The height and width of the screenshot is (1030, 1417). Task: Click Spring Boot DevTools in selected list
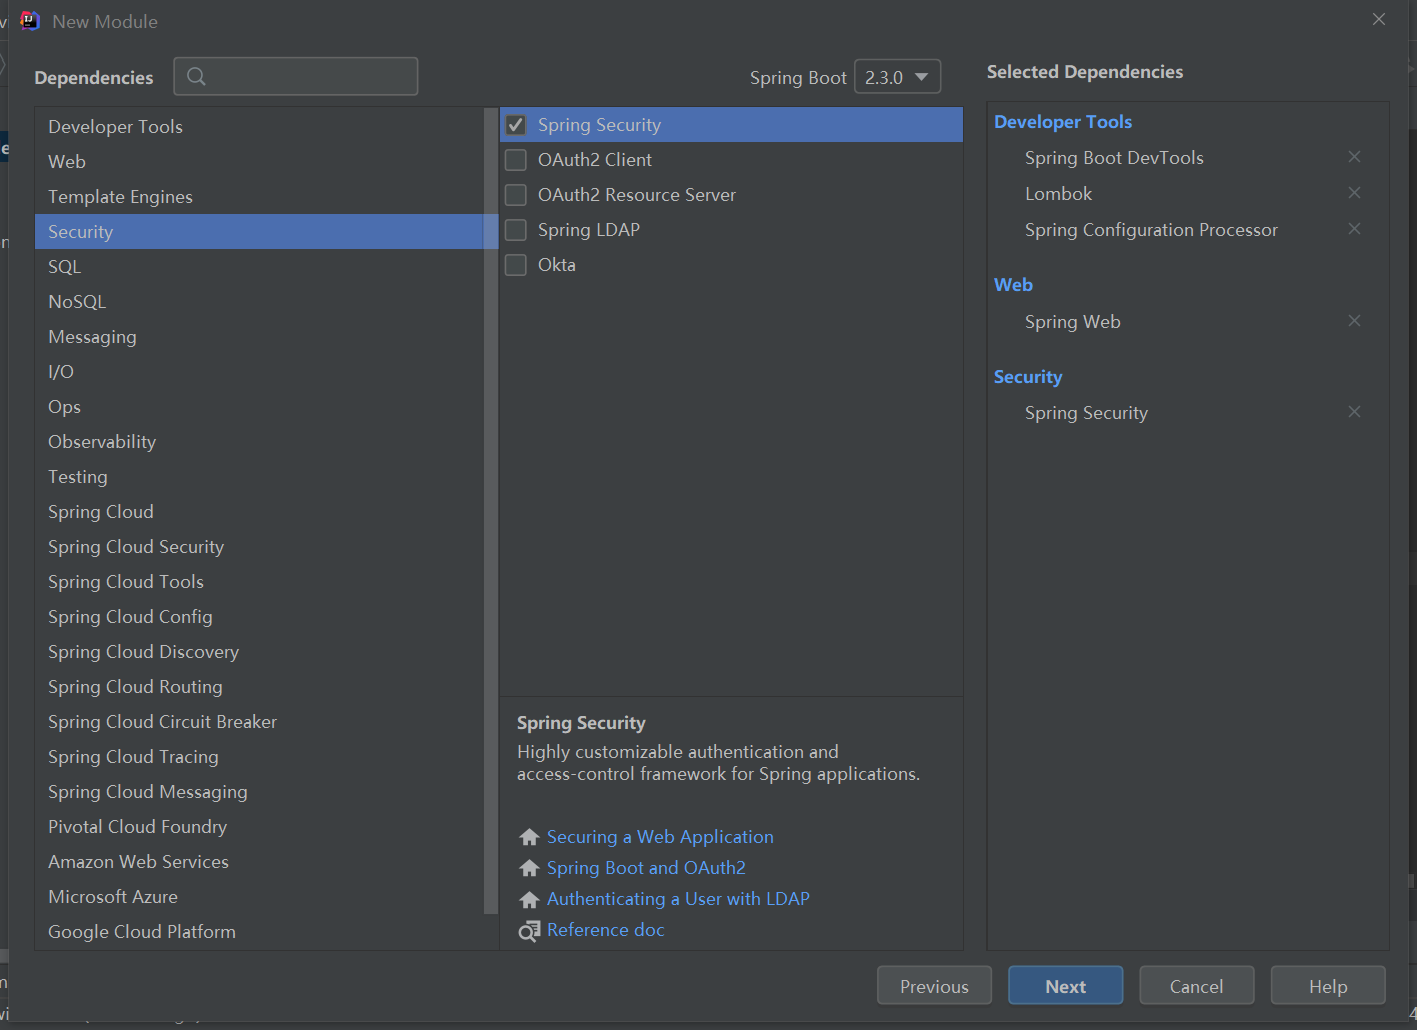pyautogui.click(x=1114, y=158)
